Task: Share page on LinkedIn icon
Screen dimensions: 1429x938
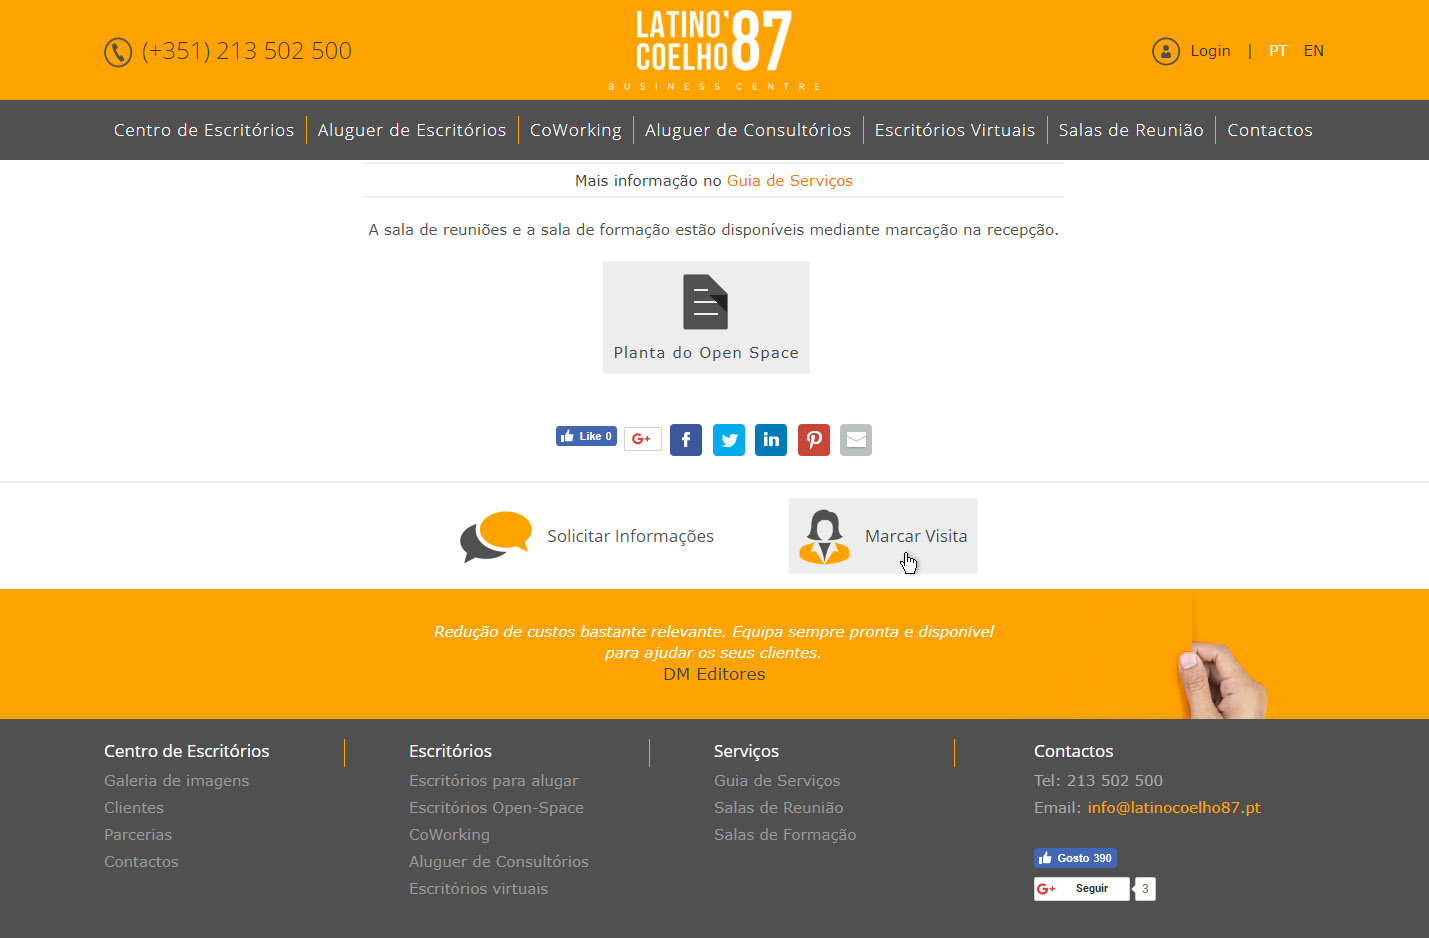Action: [x=771, y=440]
